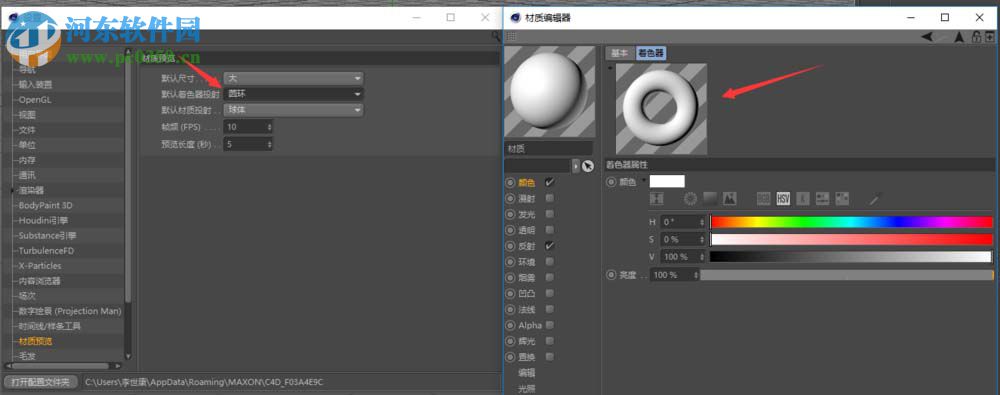Click the sphere material preview thumbnail

[x=549, y=92]
